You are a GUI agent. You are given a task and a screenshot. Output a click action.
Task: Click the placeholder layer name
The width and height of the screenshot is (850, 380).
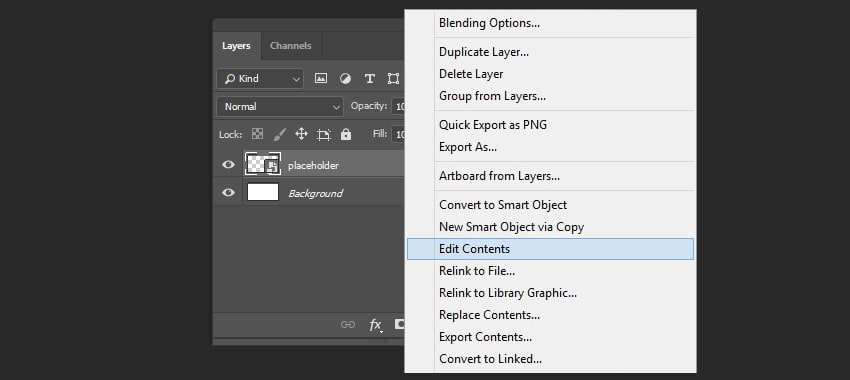pyautogui.click(x=313, y=165)
